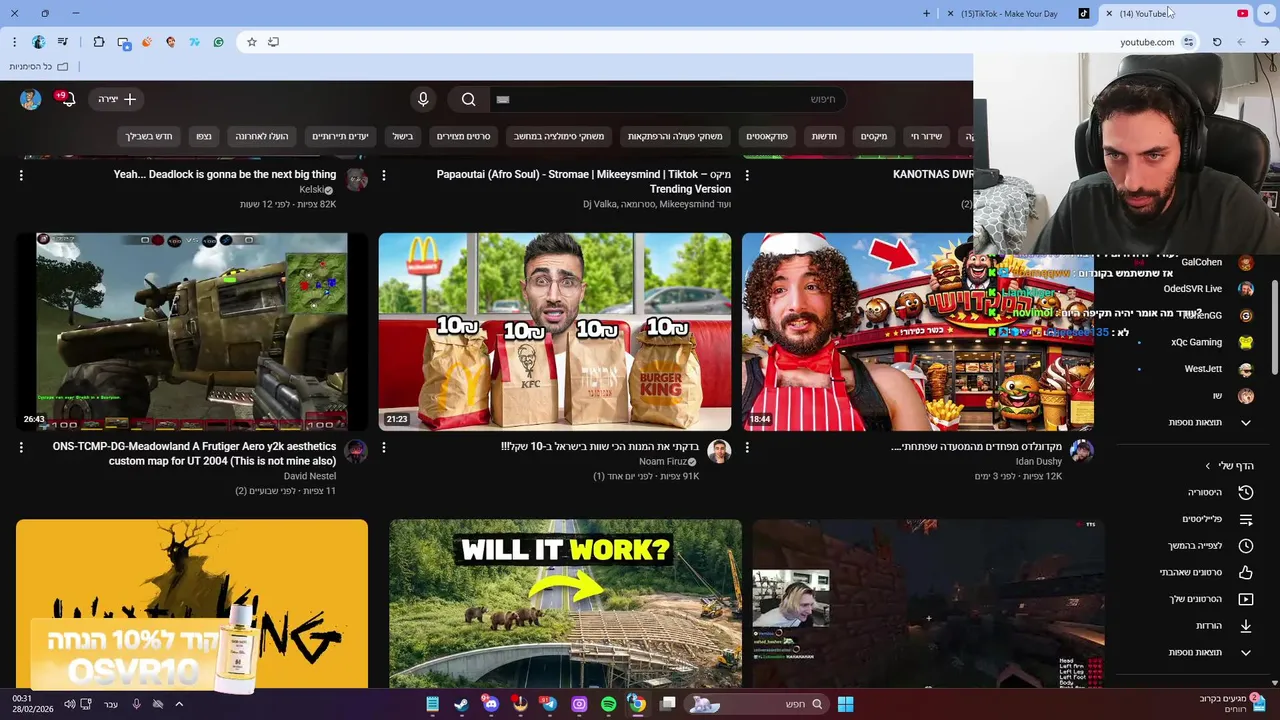1280x720 pixels.
Task: Expand the 'show more' chevron below Downloads
Action: click(x=1245, y=653)
